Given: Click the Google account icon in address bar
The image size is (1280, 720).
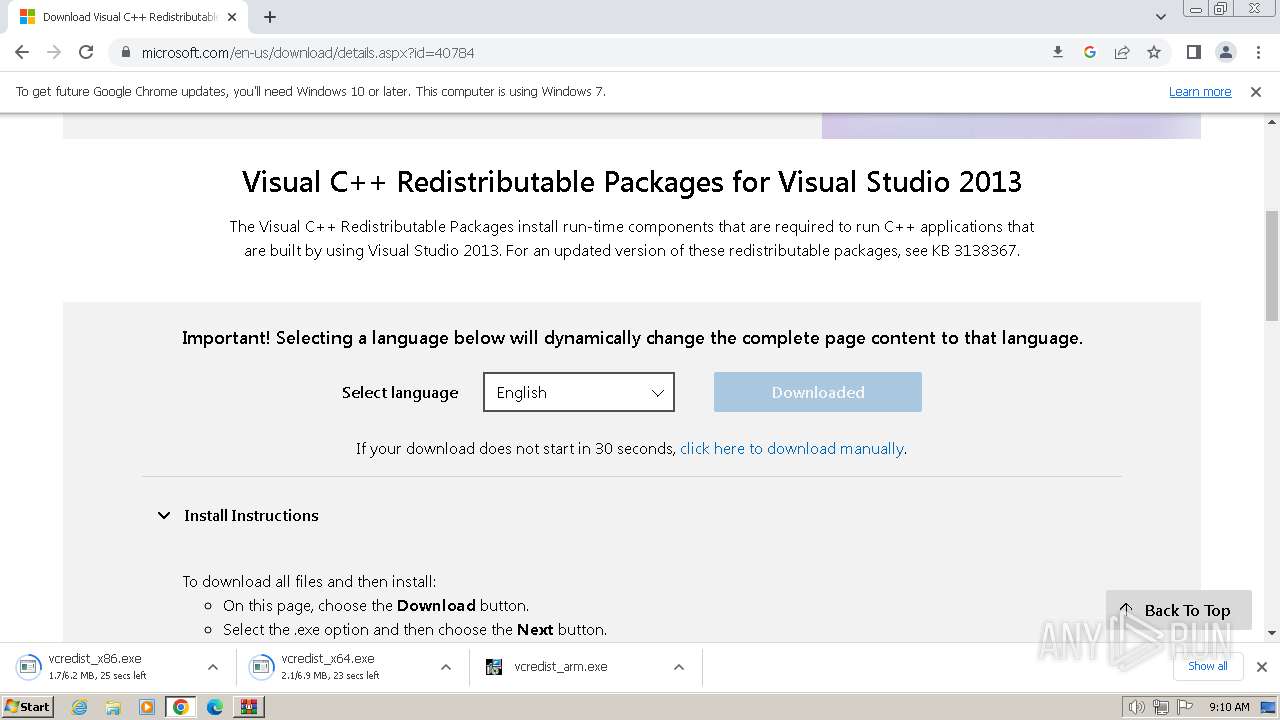Looking at the screenshot, I should [x=1090, y=52].
